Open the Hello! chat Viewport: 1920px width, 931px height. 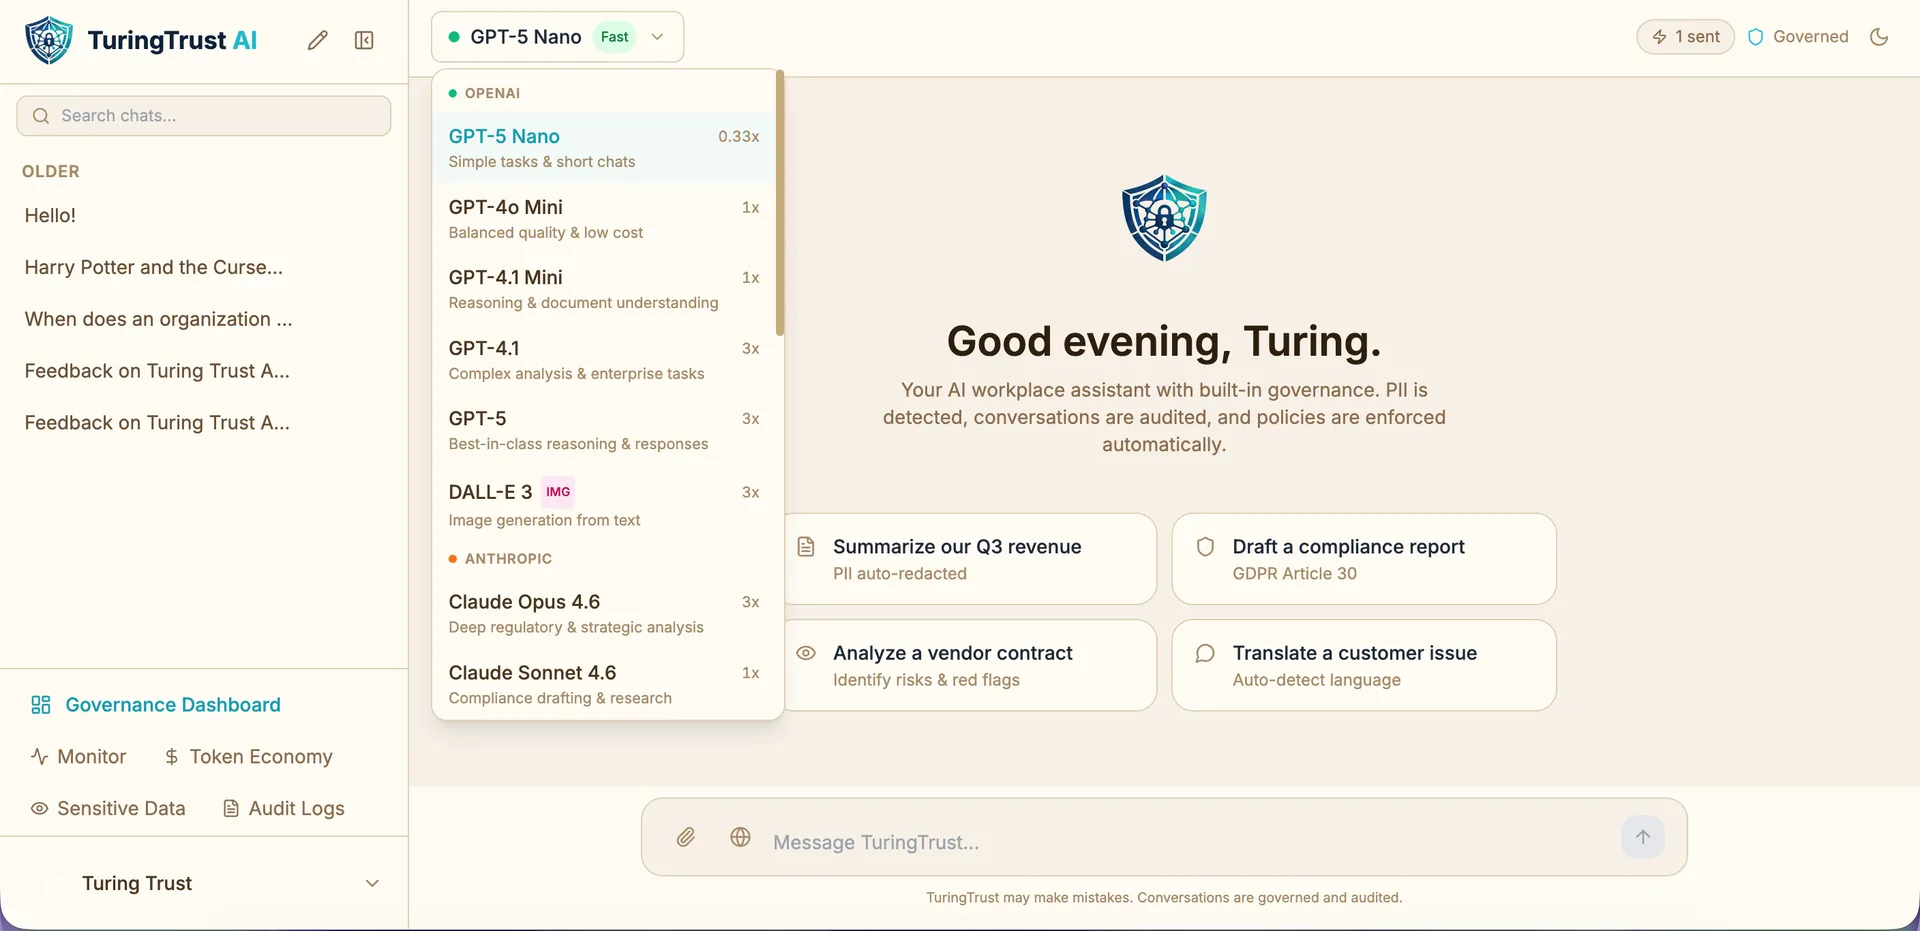[x=204, y=215]
